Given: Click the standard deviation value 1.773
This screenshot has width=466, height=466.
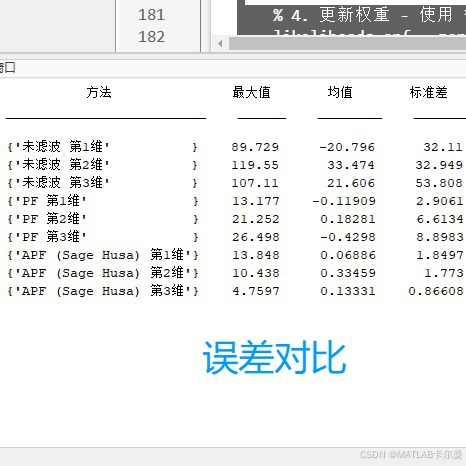Looking at the screenshot, I should click(443, 273).
